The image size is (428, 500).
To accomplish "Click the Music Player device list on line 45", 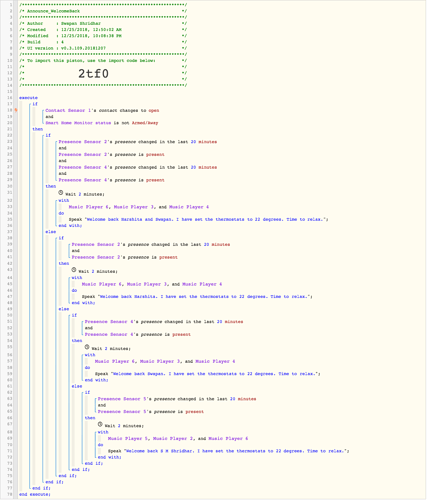I will coord(152,284).
